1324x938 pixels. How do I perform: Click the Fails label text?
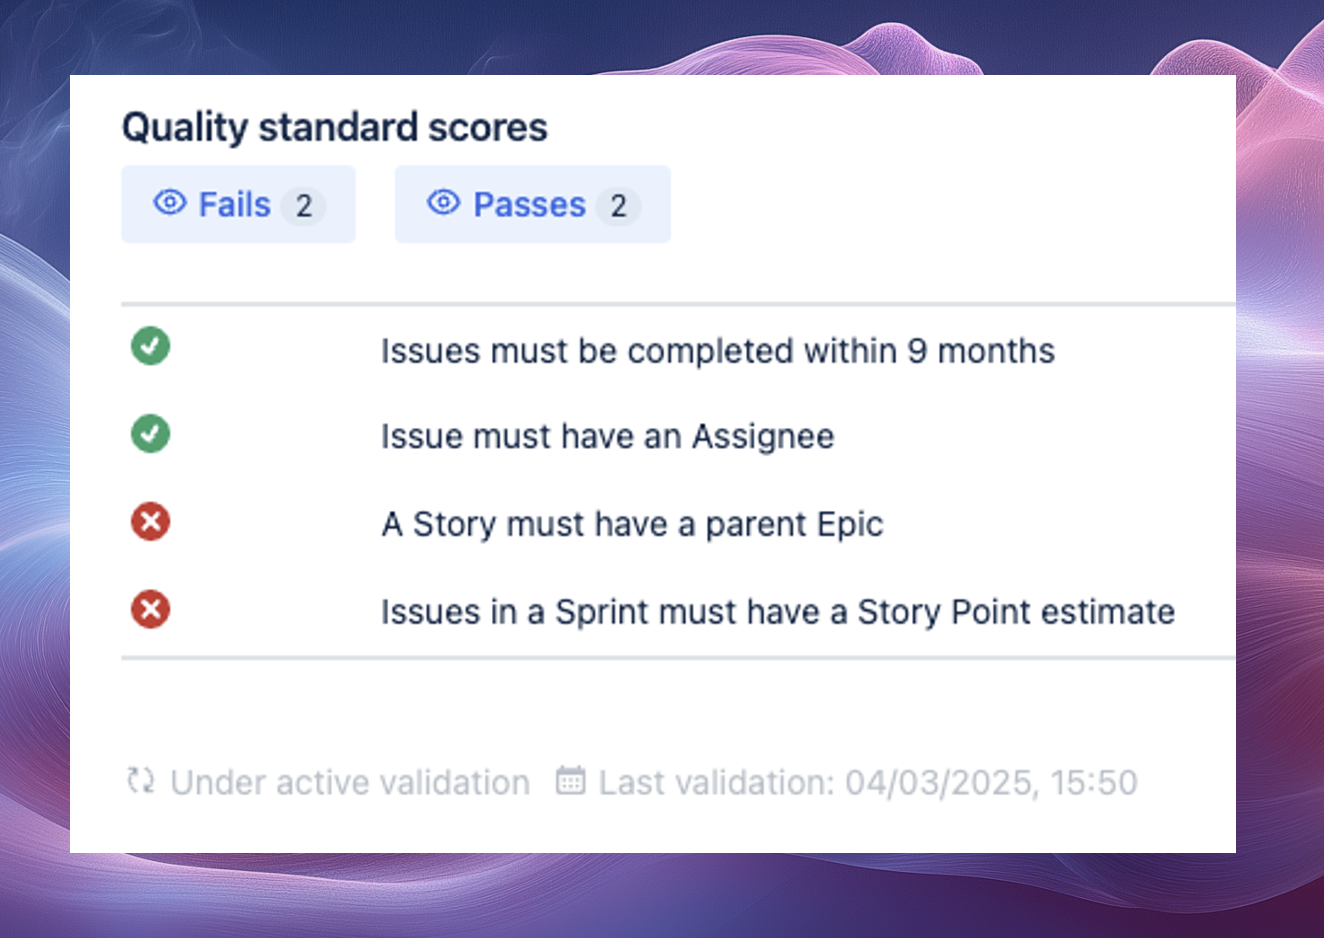click(x=235, y=205)
